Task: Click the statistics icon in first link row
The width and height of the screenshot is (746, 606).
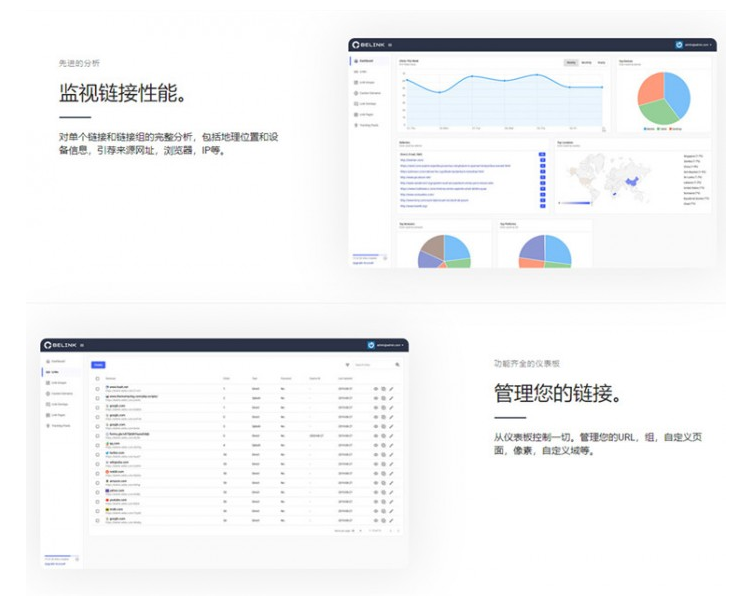Action: [384, 388]
